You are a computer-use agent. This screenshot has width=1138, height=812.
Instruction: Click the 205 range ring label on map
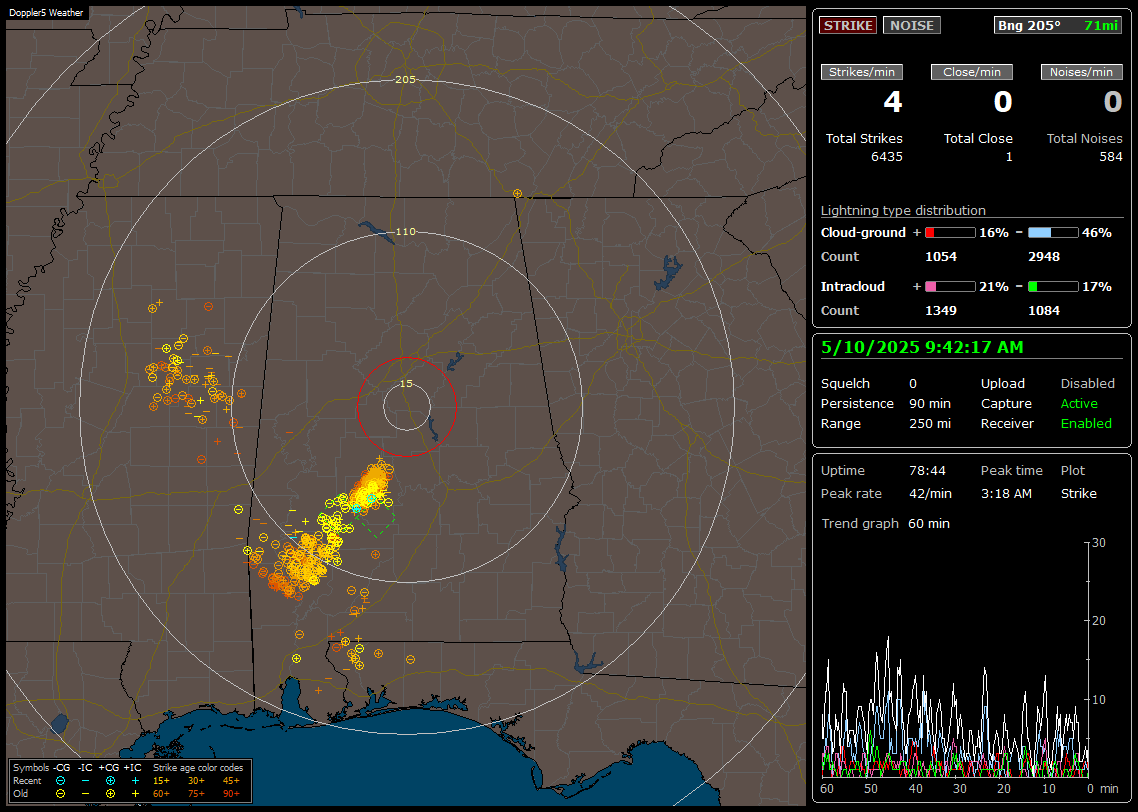[405, 80]
